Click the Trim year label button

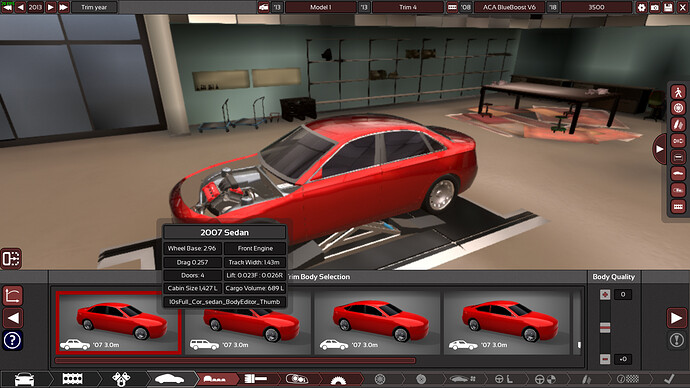coord(94,7)
